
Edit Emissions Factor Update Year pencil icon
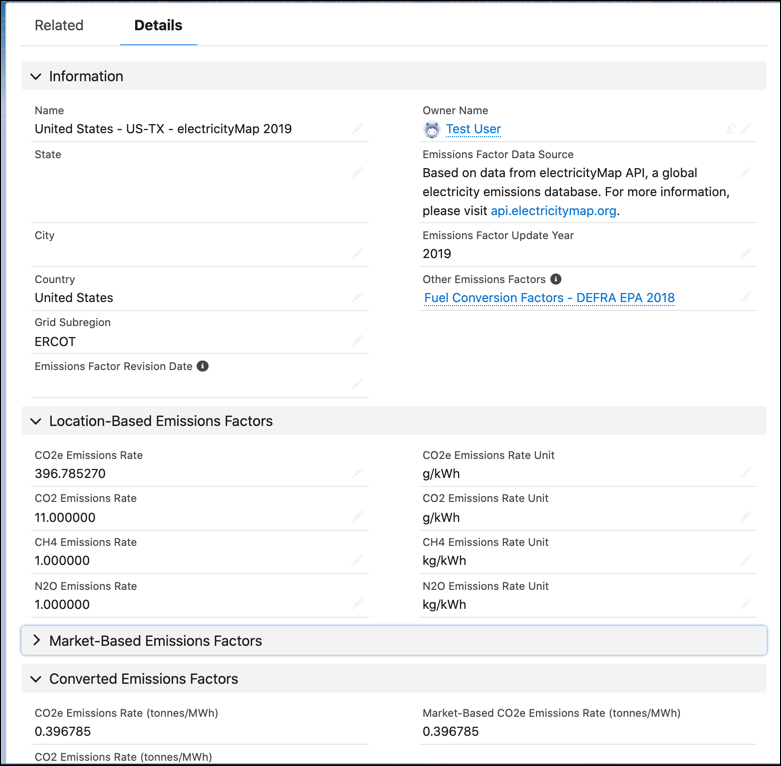click(746, 254)
